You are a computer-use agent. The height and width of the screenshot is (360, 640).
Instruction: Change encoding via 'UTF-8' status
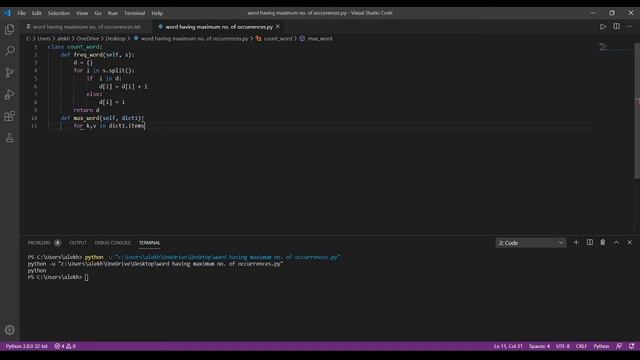(x=562, y=346)
